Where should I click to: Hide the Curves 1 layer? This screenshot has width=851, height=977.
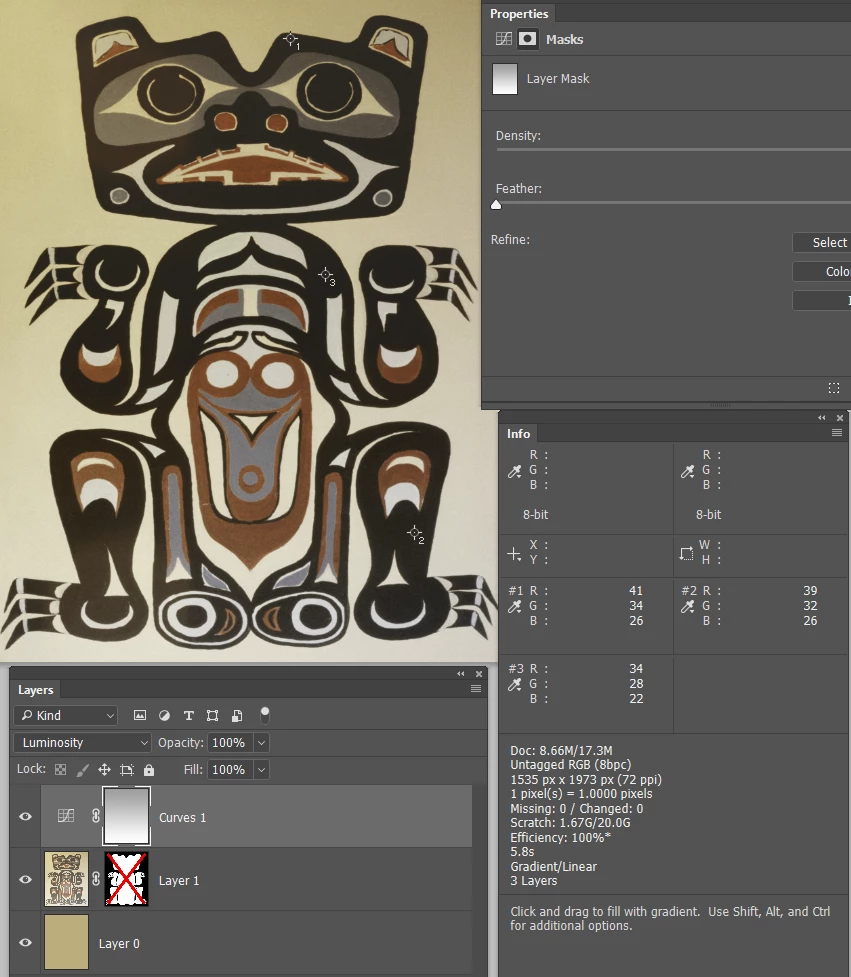(x=26, y=816)
